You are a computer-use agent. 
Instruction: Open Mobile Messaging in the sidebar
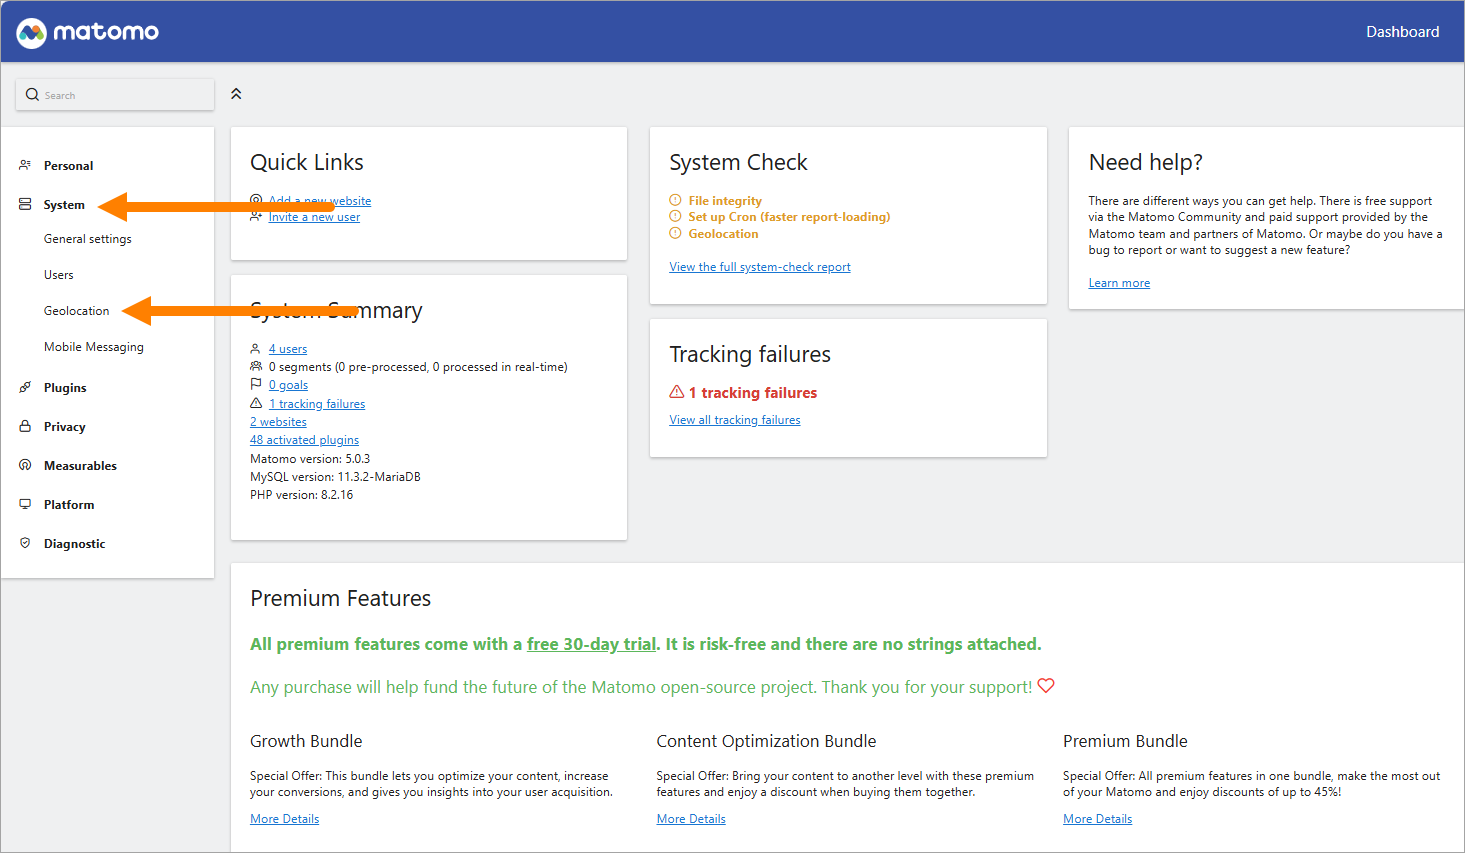coord(94,347)
